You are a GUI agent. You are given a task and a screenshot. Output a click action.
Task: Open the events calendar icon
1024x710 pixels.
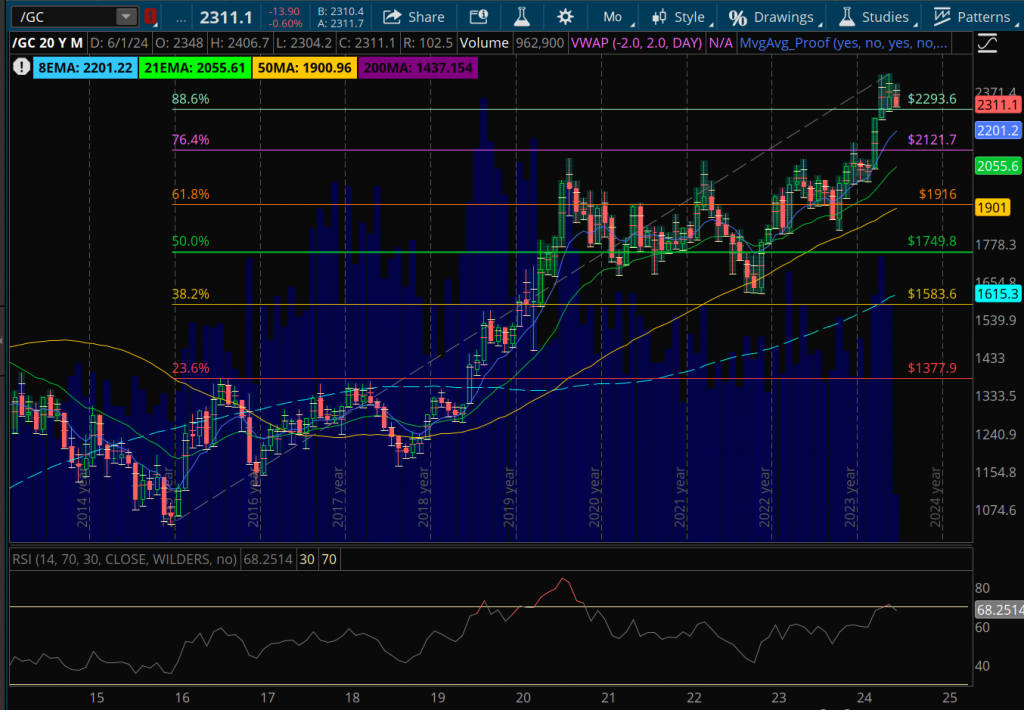coord(479,16)
